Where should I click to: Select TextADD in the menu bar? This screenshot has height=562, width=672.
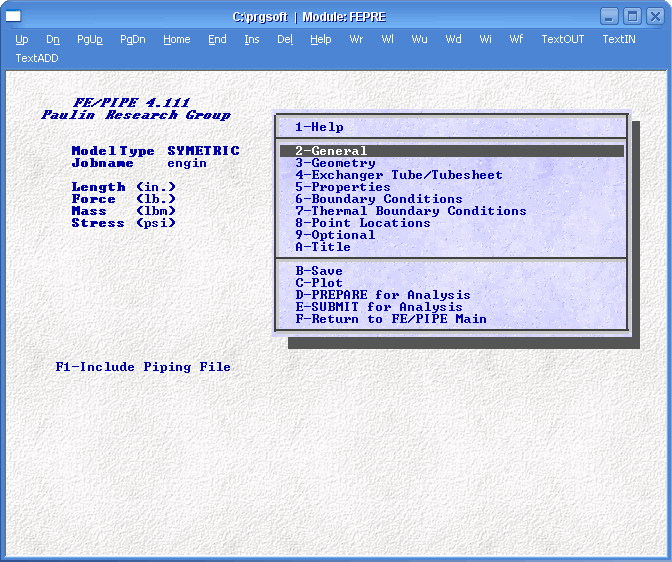pos(37,58)
